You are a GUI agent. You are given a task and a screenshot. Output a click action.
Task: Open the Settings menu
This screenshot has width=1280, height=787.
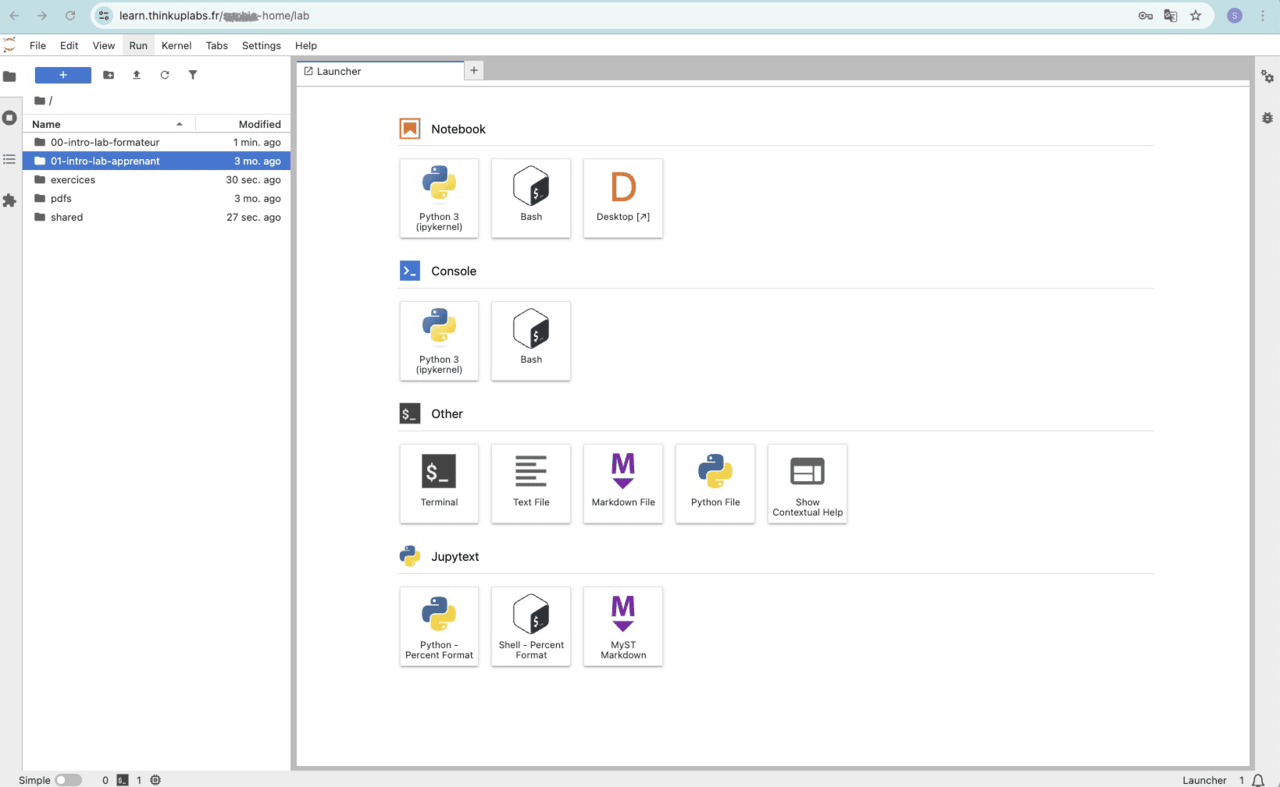click(261, 45)
